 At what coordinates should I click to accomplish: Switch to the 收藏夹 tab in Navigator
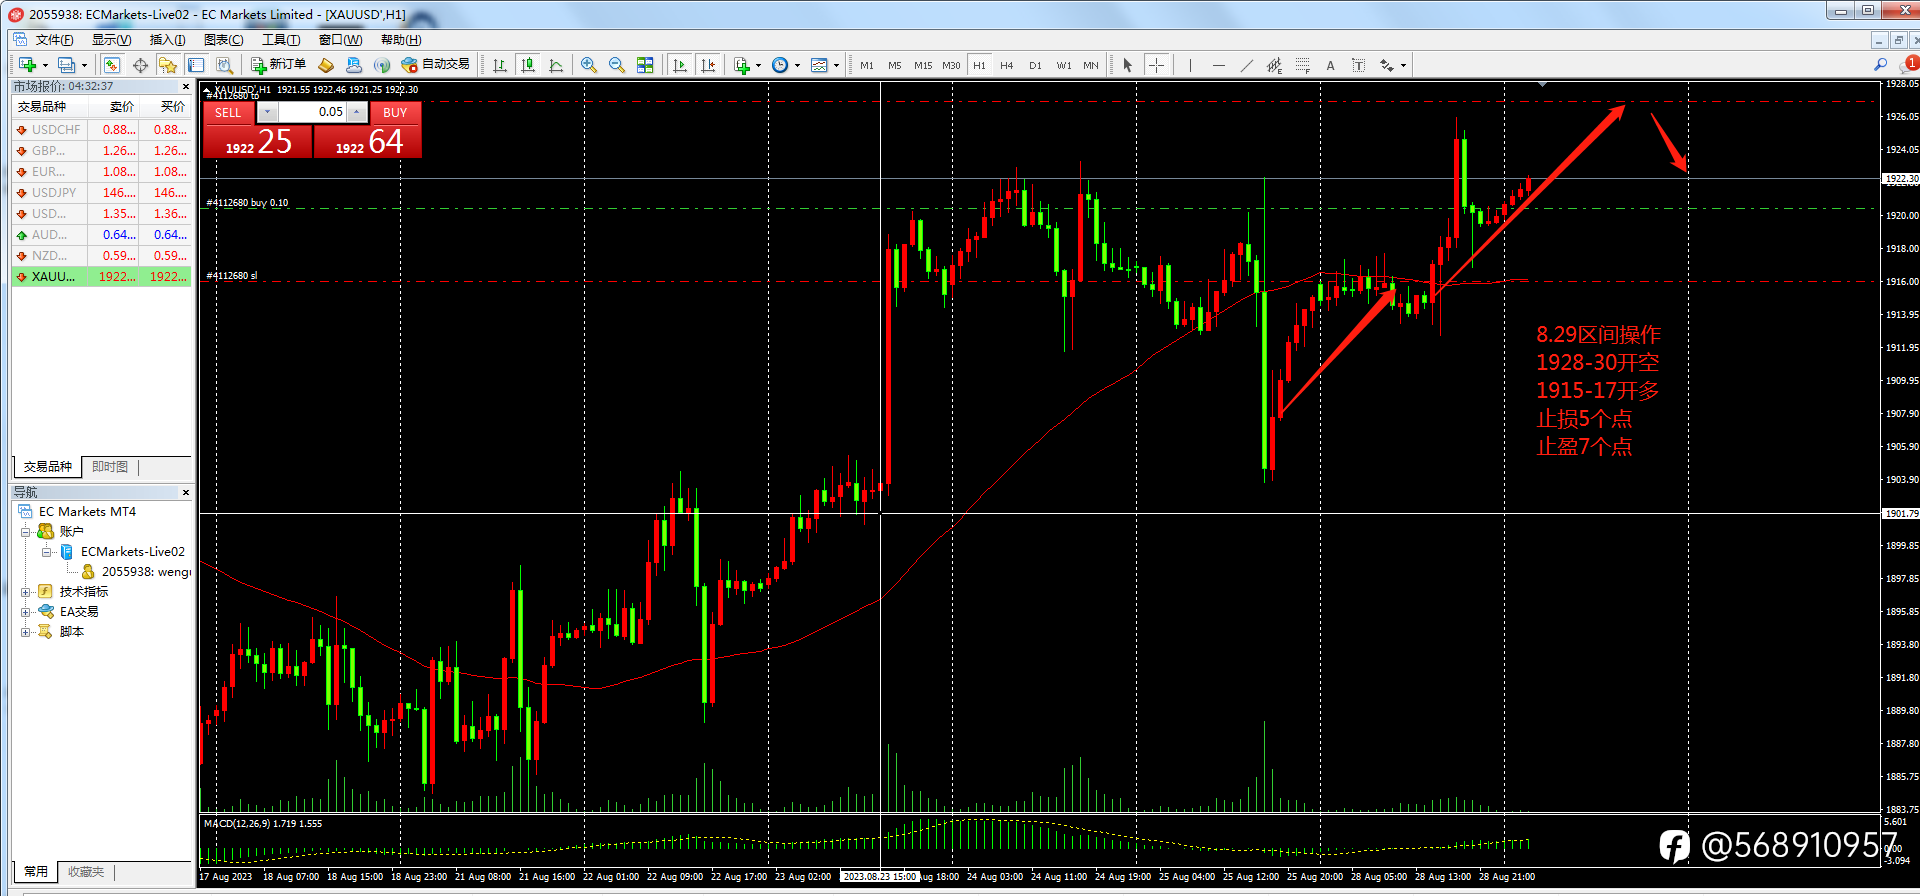pyautogui.click(x=86, y=872)
